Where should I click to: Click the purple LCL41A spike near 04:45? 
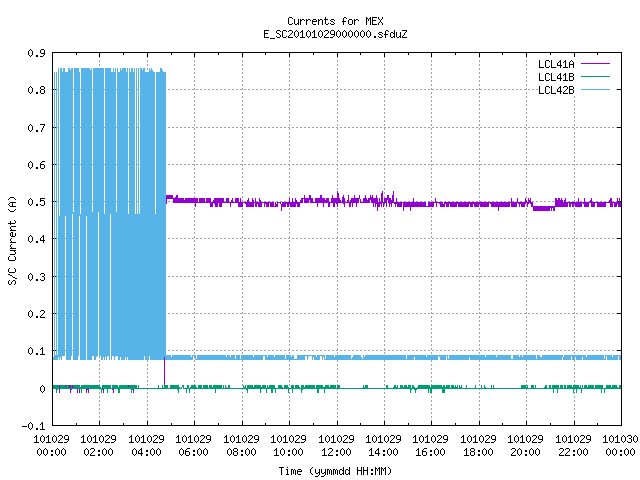pyautogui.click(x=164, y=372)
